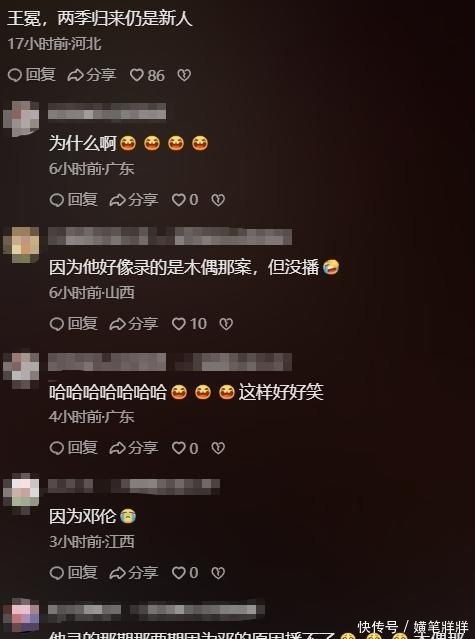The height and width of the screenshot is (639, 475).
Task: Like the 为什么啊 comment
Action: 185,200
